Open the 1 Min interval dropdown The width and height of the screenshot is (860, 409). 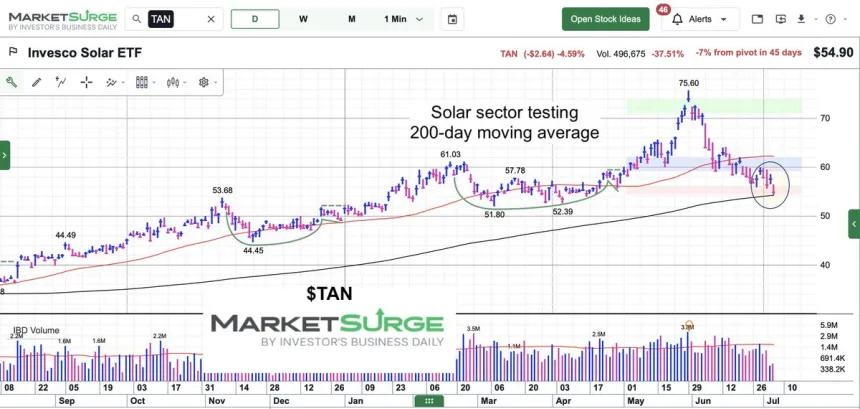[404, 19]
